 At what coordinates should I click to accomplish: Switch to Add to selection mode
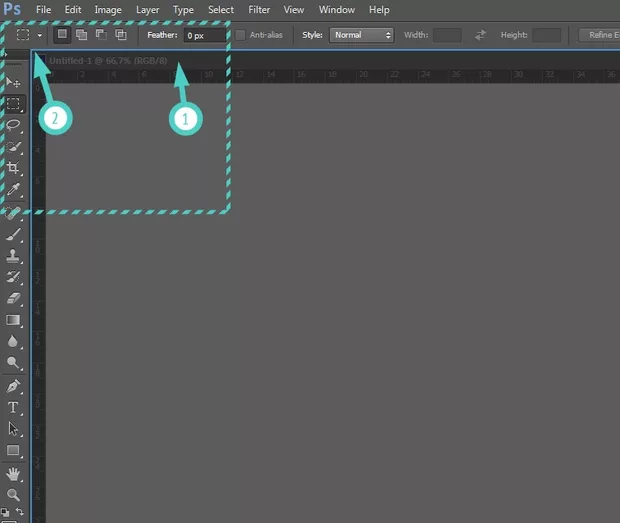click(81, 35)
